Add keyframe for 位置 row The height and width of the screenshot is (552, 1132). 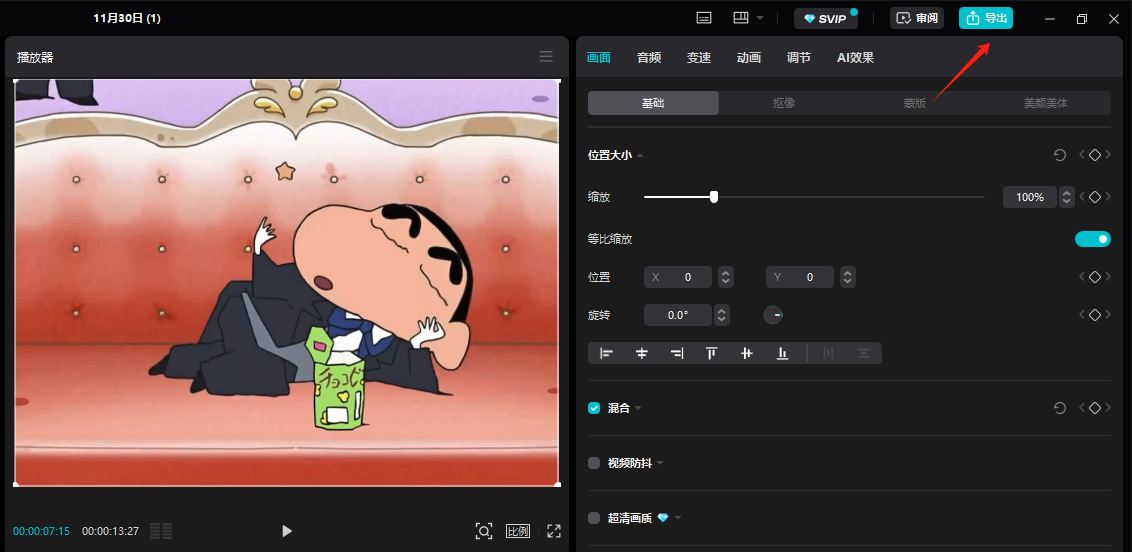click(1094, 277)
